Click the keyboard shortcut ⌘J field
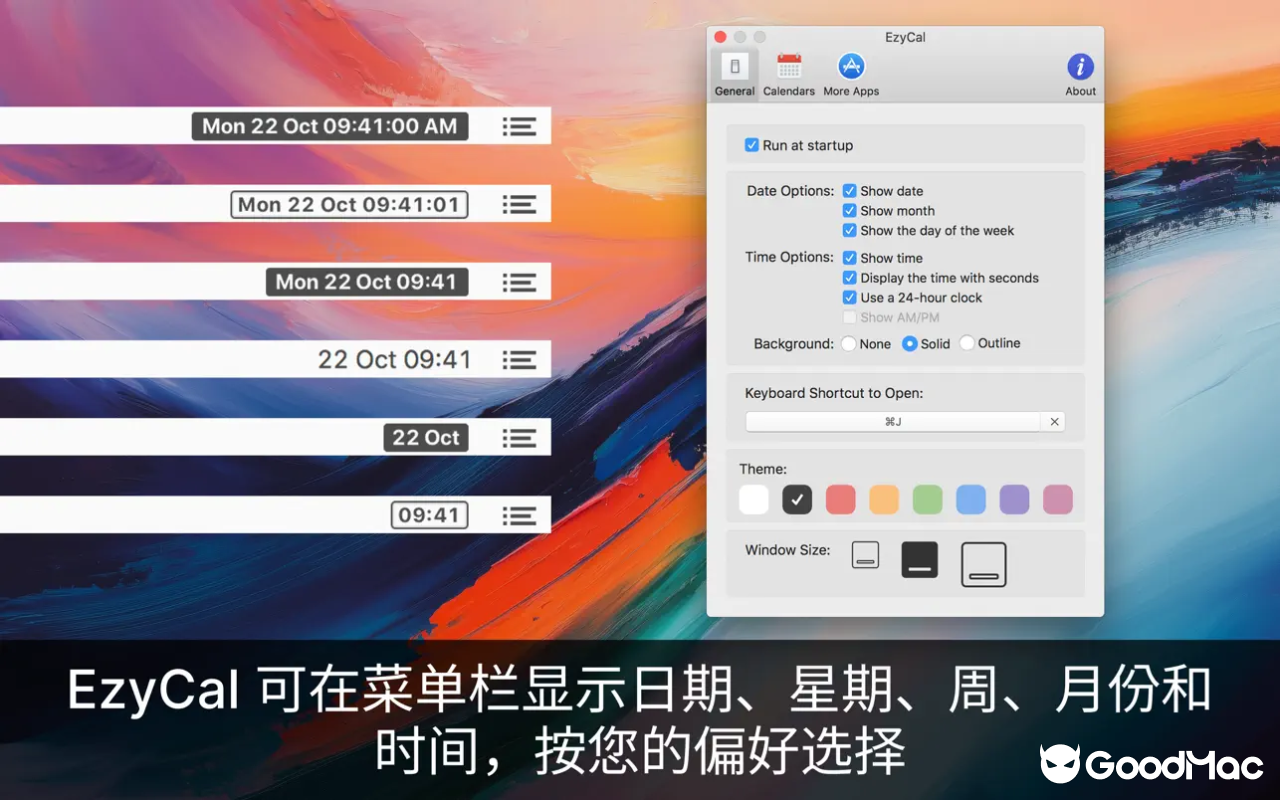 (x=893, y=422)
